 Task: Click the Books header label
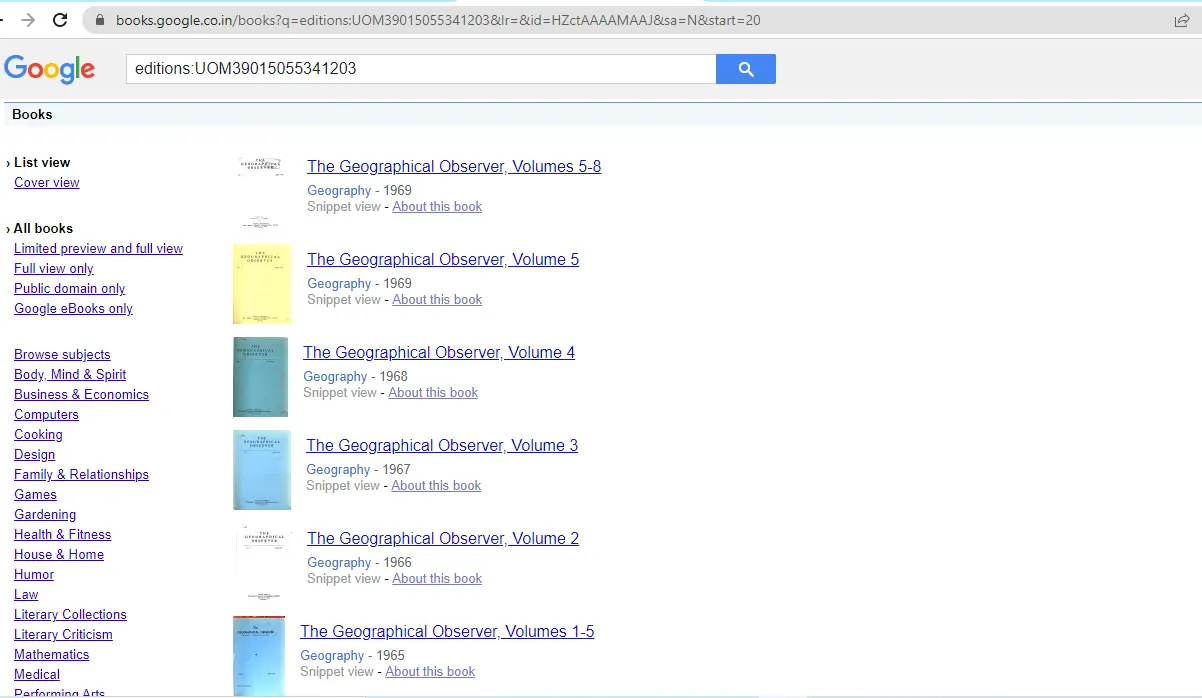(x=32, y=115)
